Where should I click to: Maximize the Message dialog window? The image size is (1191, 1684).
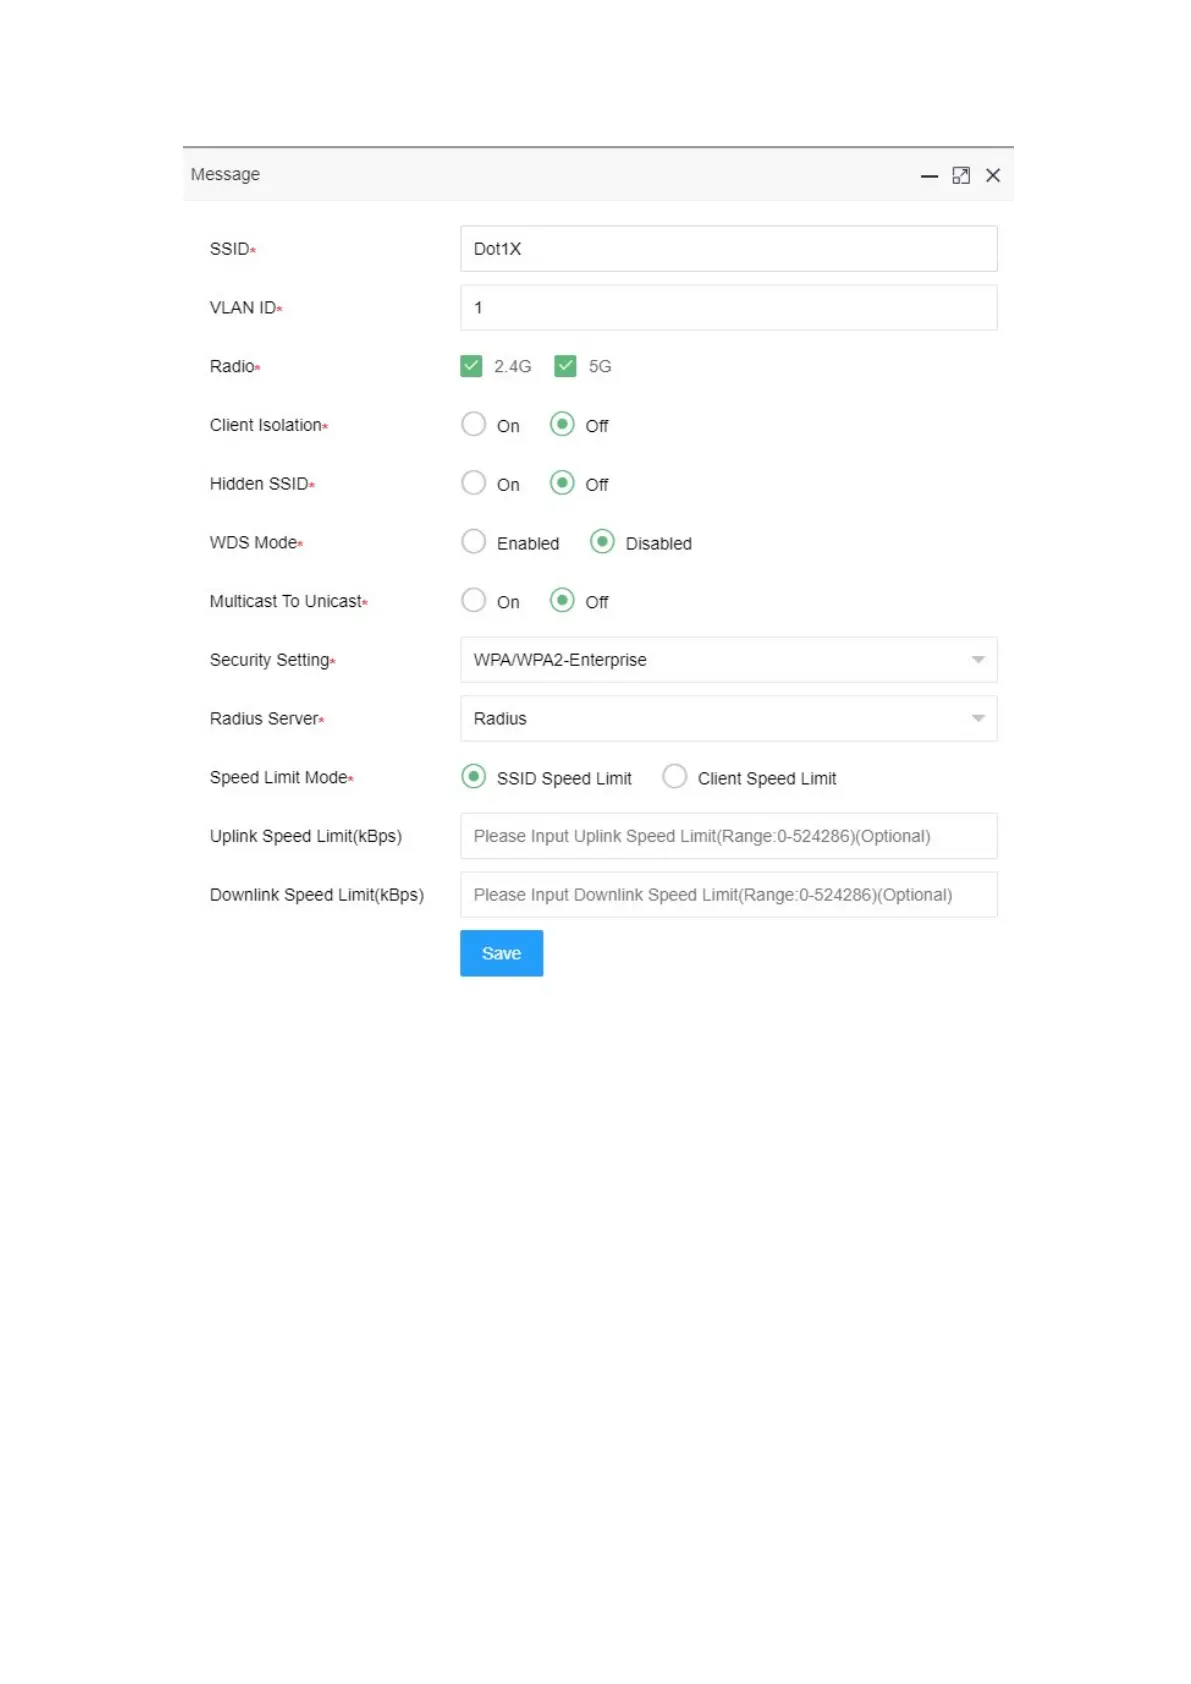tap(961, 176)
